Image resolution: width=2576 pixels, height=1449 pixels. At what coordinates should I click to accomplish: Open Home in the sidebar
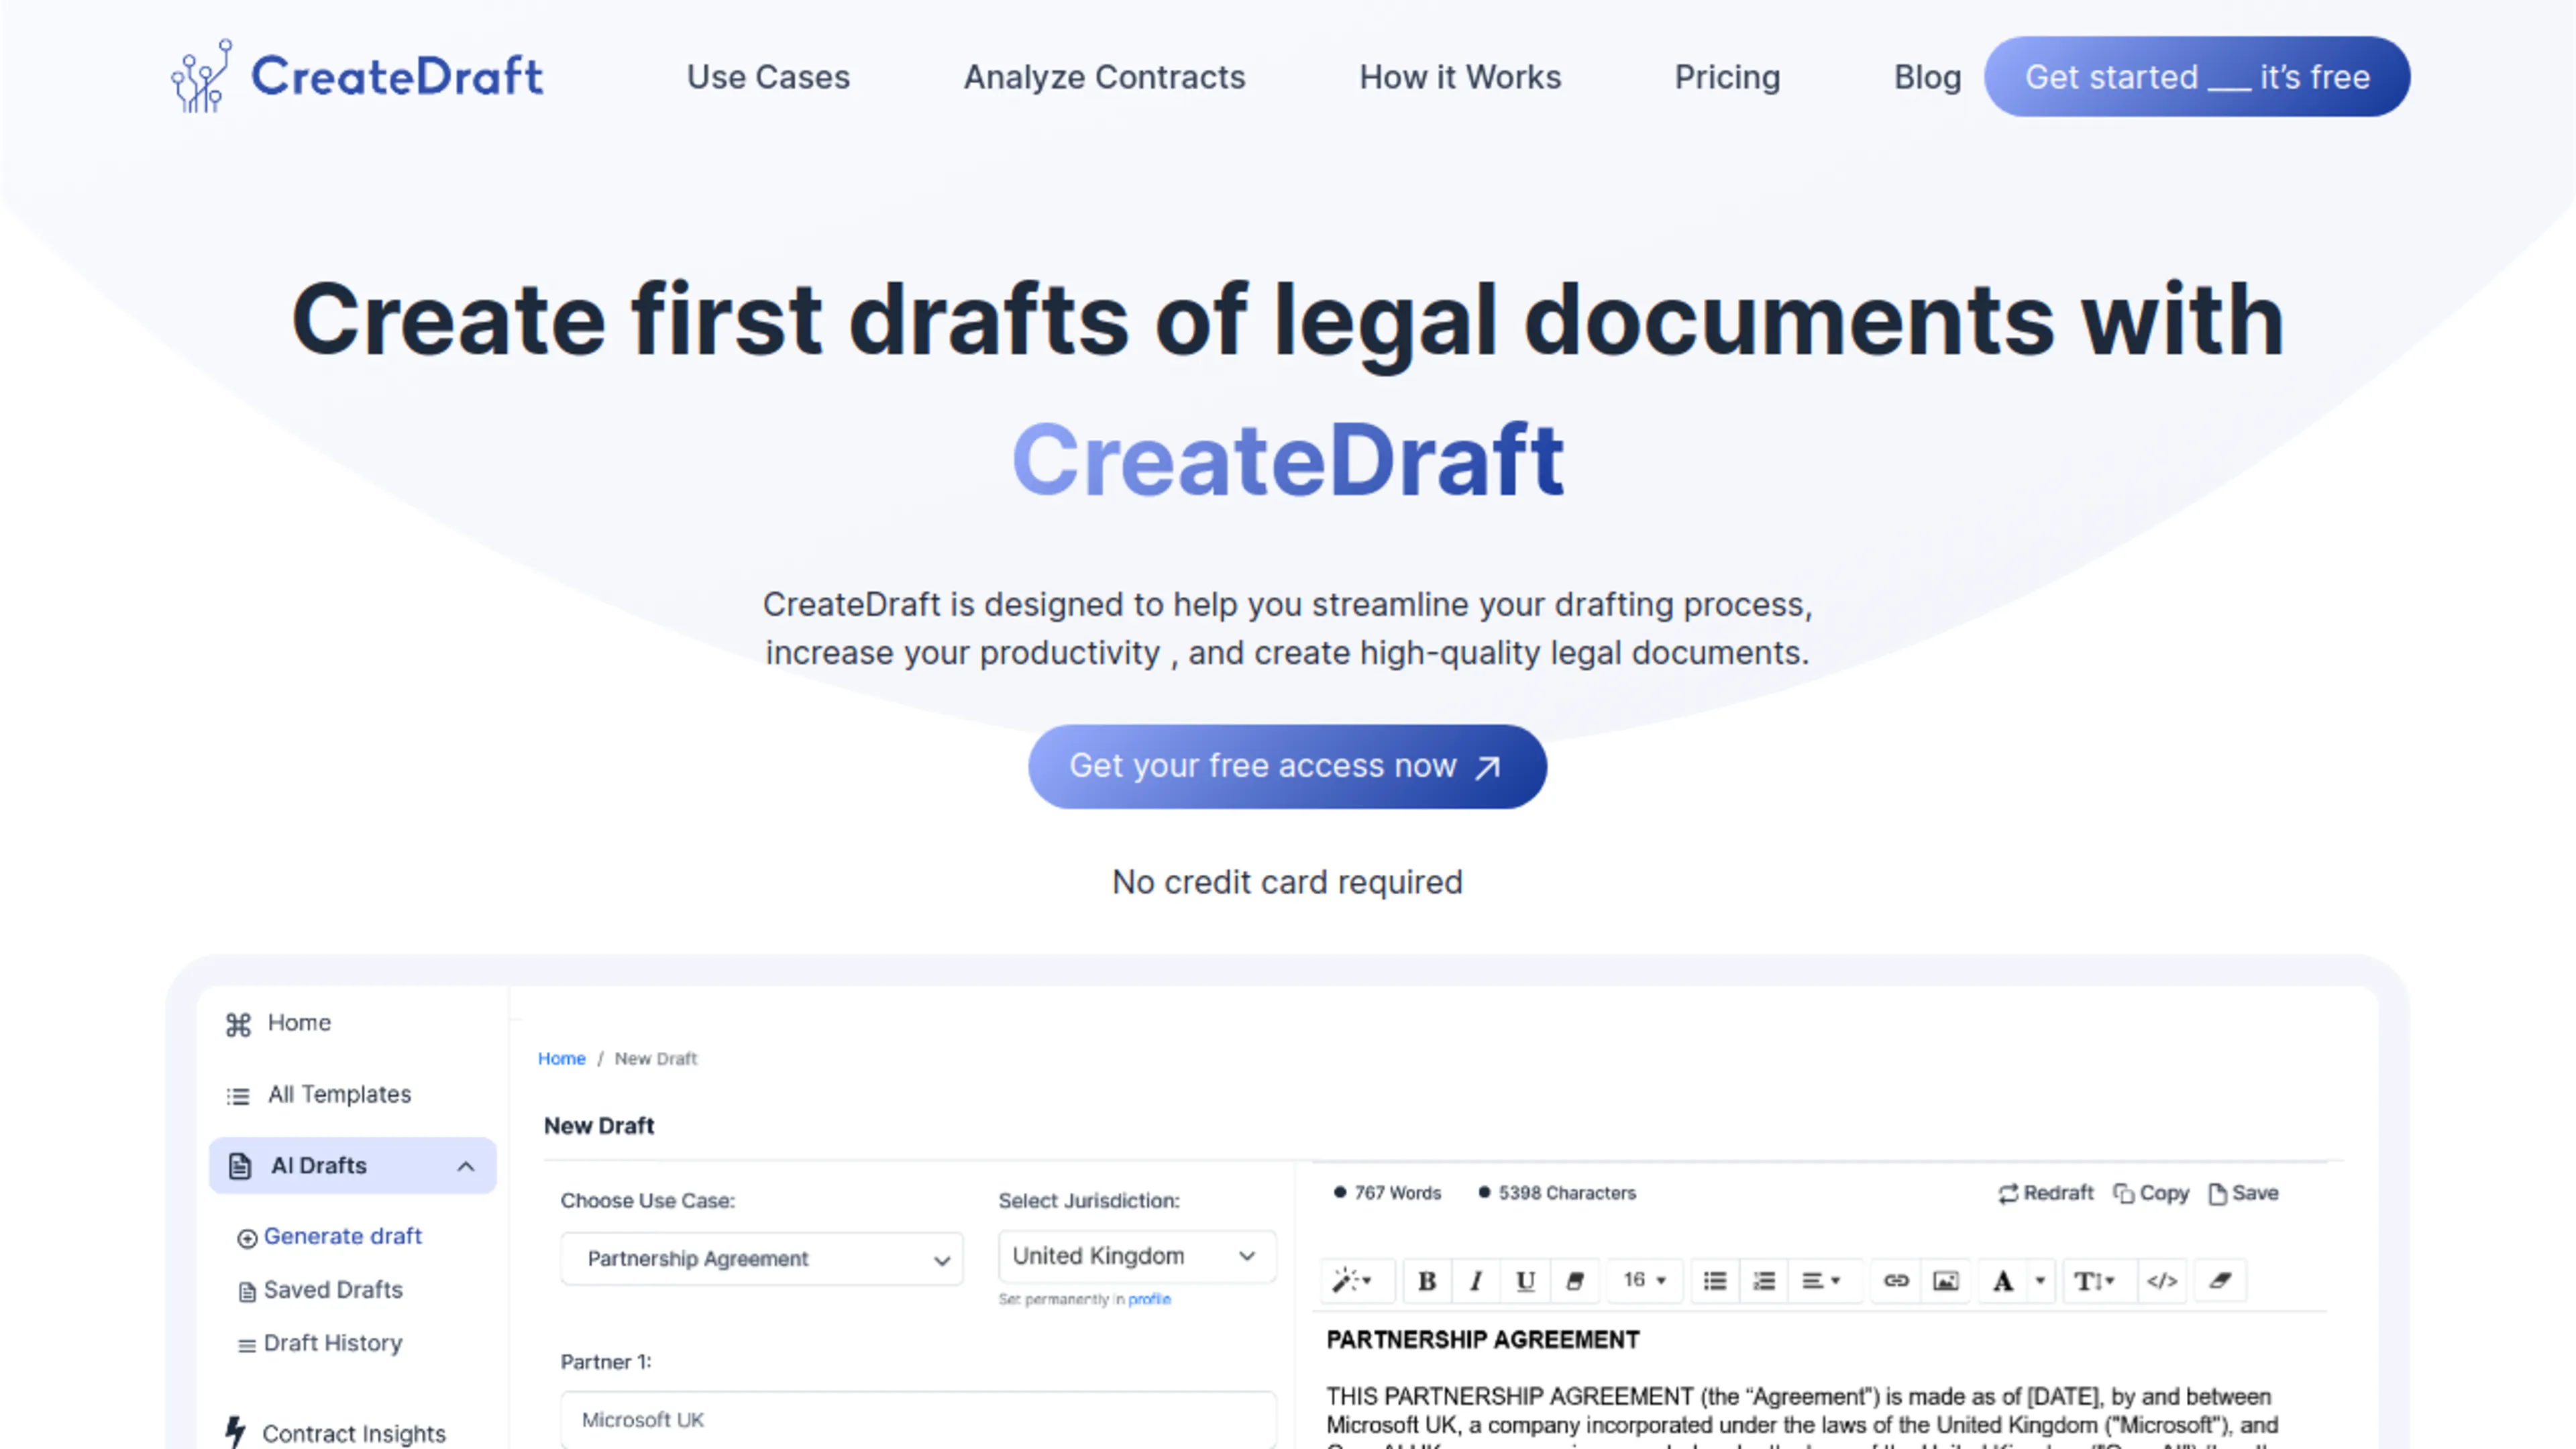coord(299,1022)
